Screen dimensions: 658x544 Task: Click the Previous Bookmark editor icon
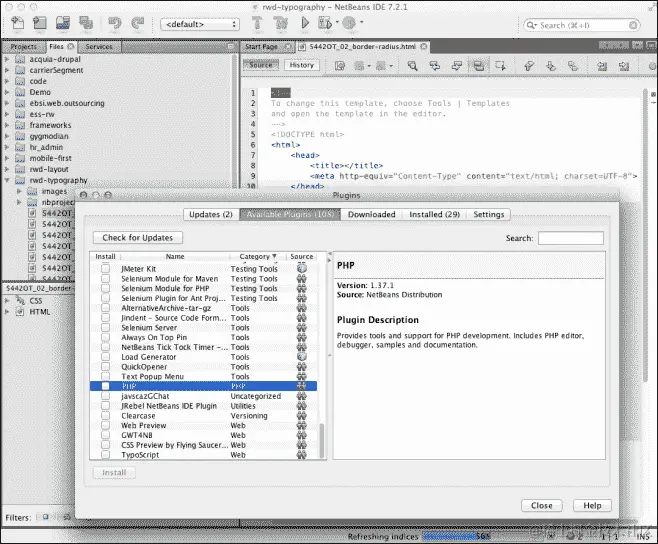coord(529,66)
